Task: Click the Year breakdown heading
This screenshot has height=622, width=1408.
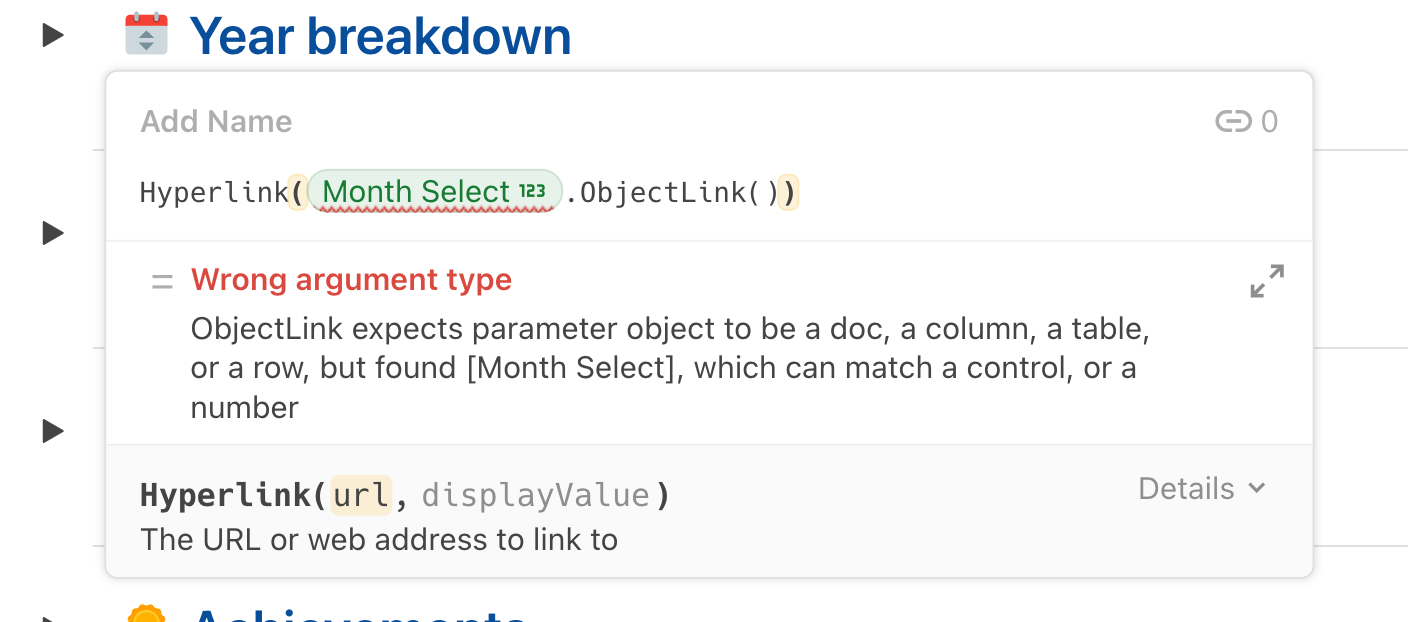Action: click(x=380, y=36)
